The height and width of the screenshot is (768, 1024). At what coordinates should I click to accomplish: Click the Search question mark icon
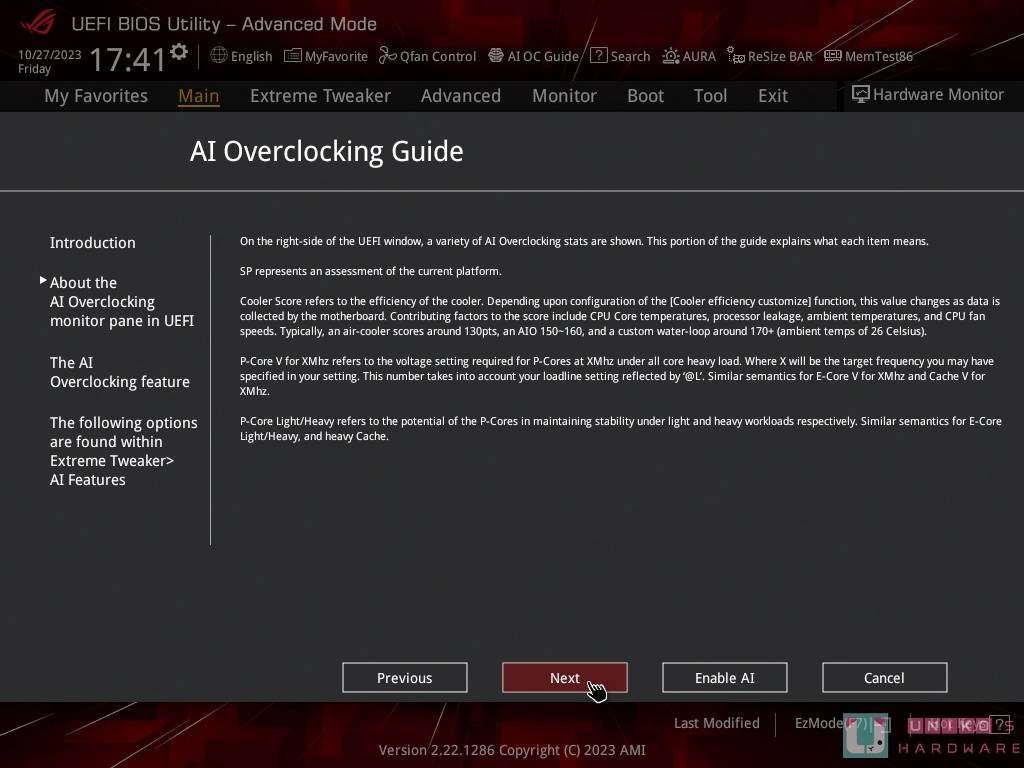[598, 56]
